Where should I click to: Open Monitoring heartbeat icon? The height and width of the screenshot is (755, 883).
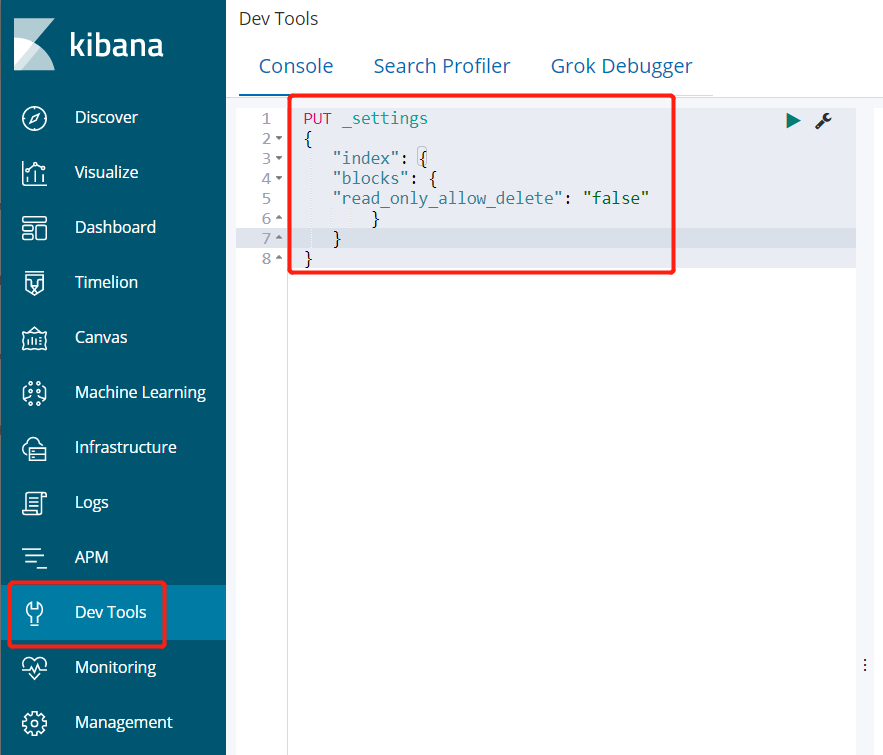pos(34,668)
